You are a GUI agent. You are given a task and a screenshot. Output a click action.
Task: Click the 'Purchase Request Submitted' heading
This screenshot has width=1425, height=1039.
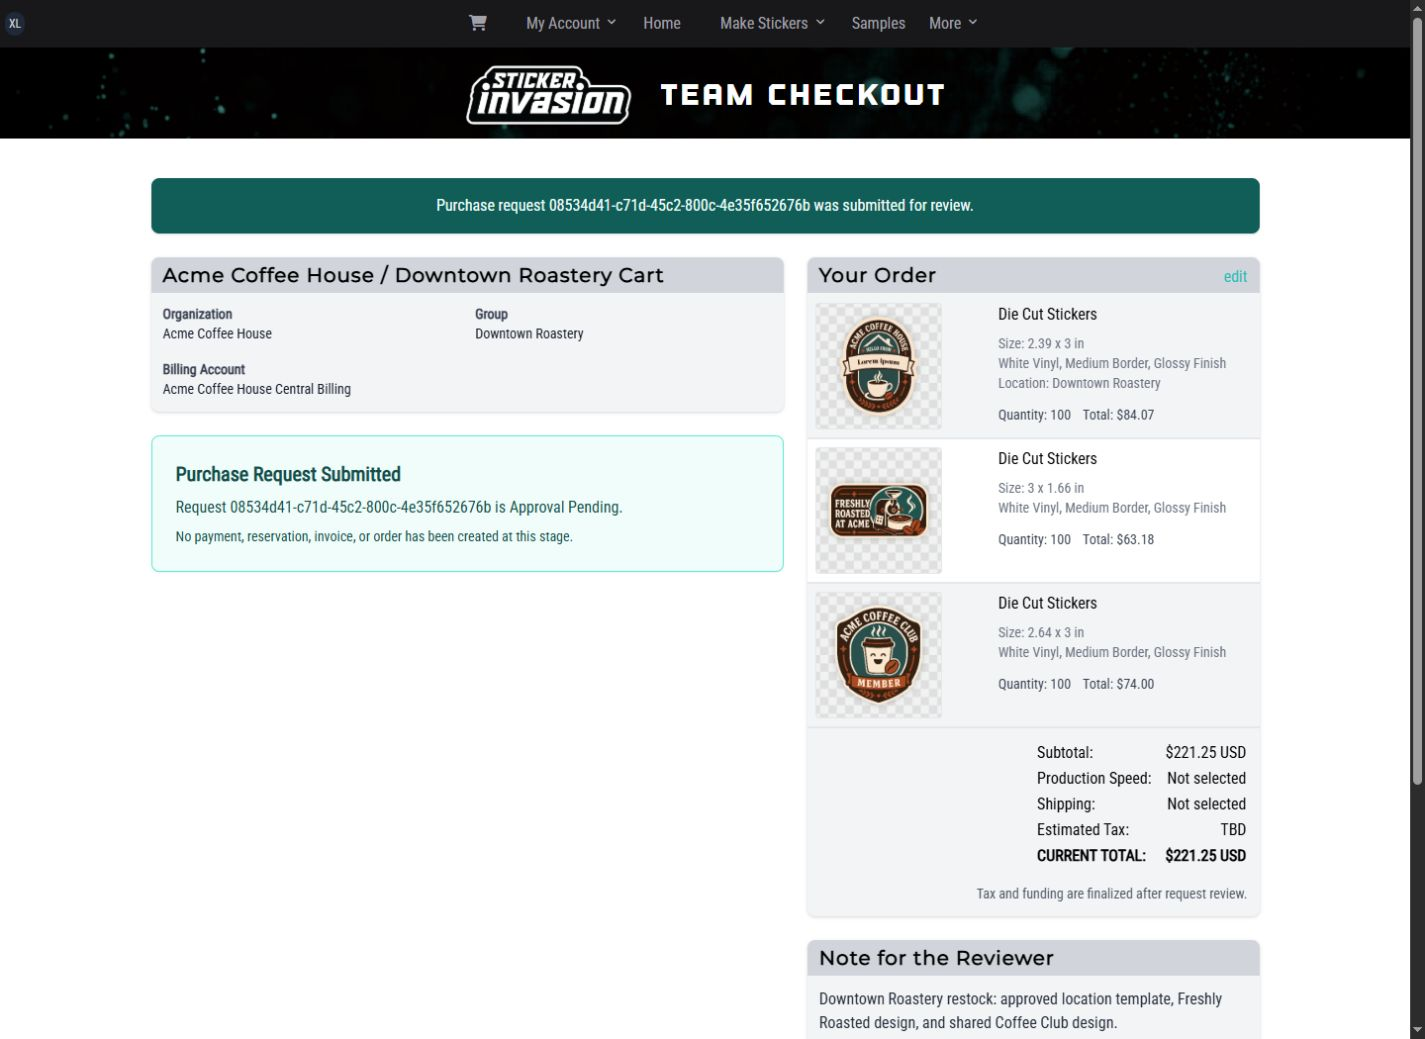pyautogui.click(x=288, y=474)
